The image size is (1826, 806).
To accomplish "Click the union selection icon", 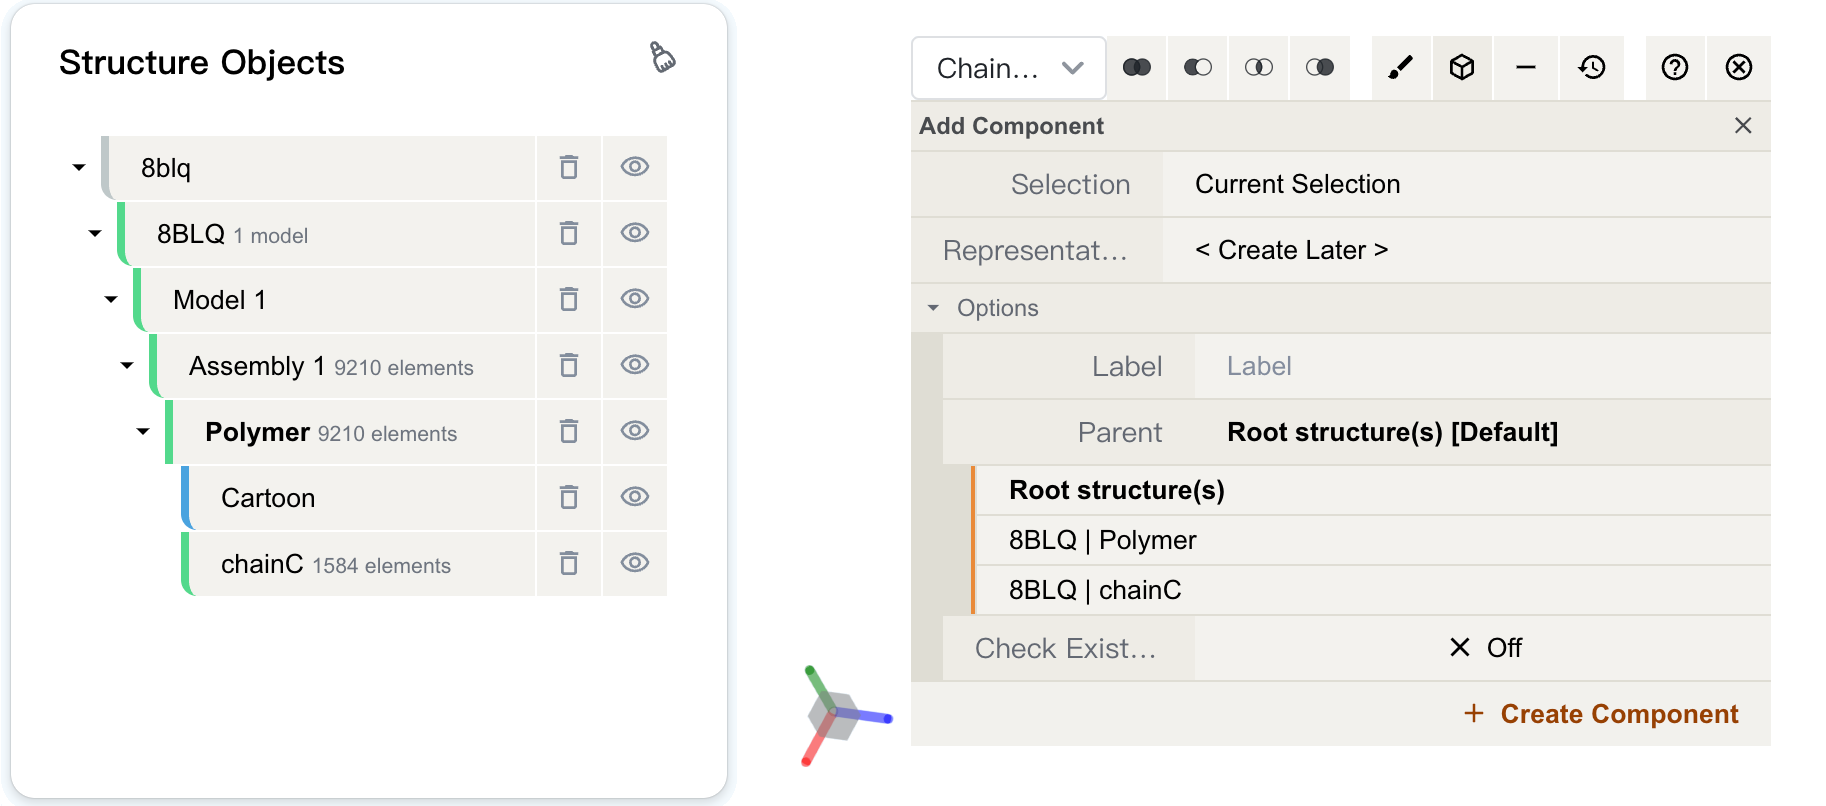I will pos(1136,67).
